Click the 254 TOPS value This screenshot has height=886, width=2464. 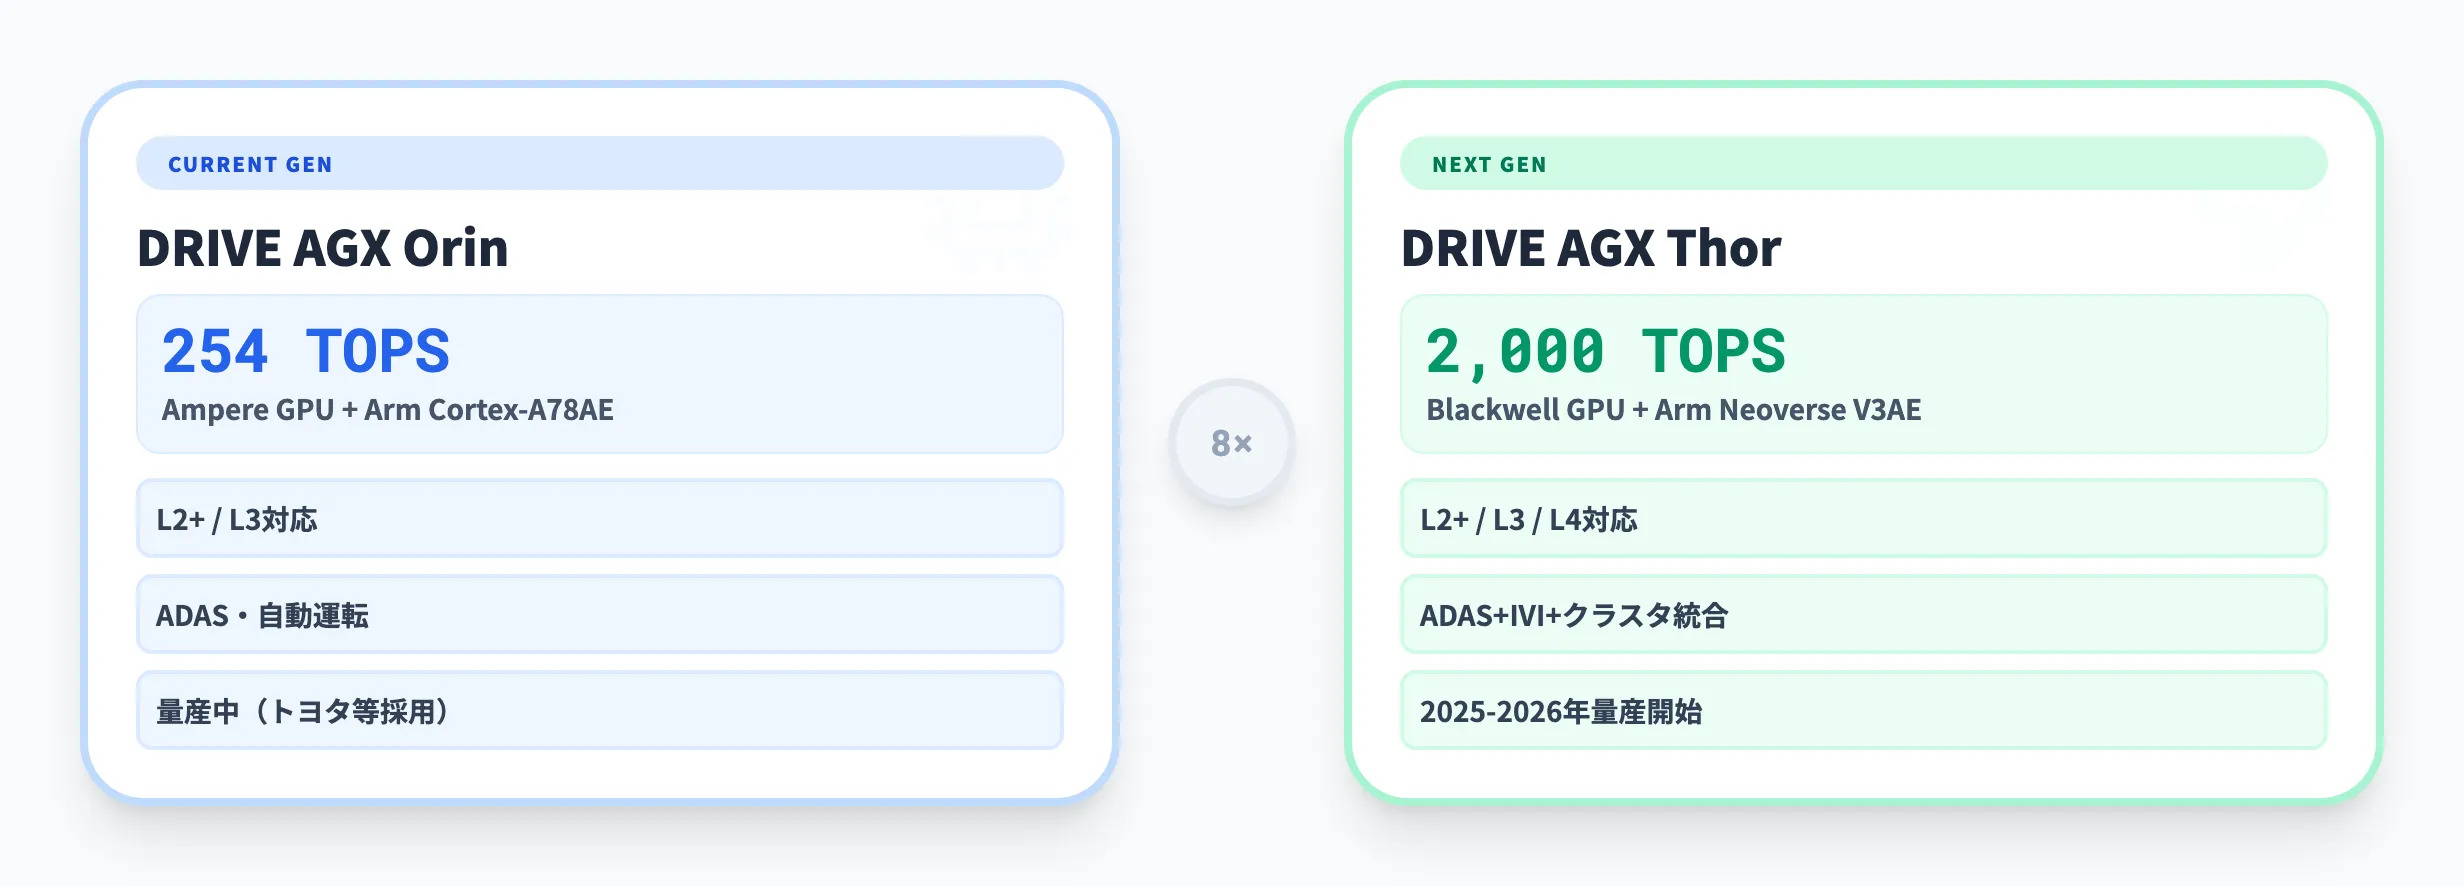(x=306, y=351)
